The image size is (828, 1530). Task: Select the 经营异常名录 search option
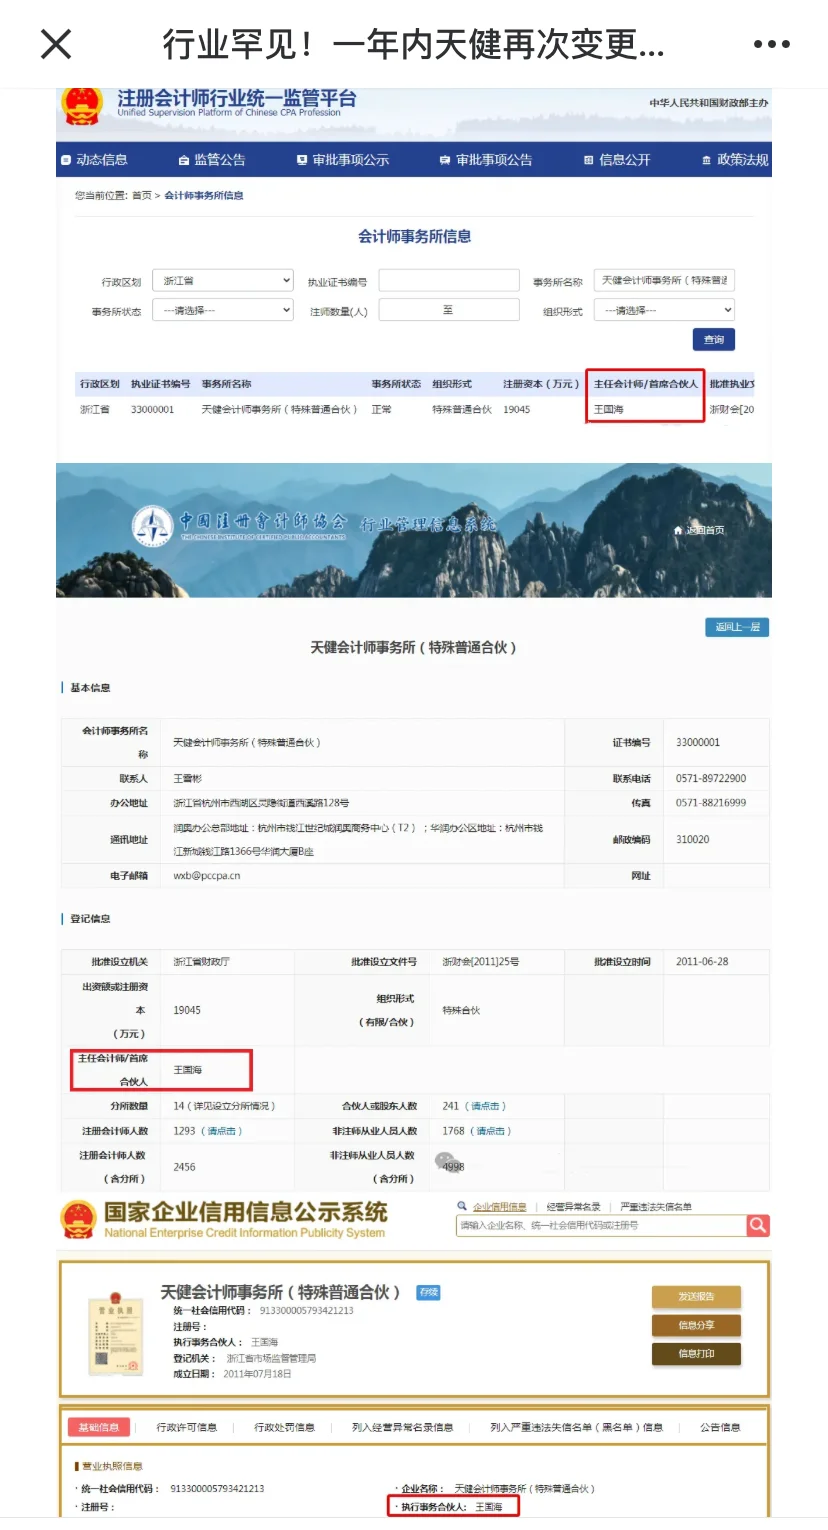(x=574, y=1208)
